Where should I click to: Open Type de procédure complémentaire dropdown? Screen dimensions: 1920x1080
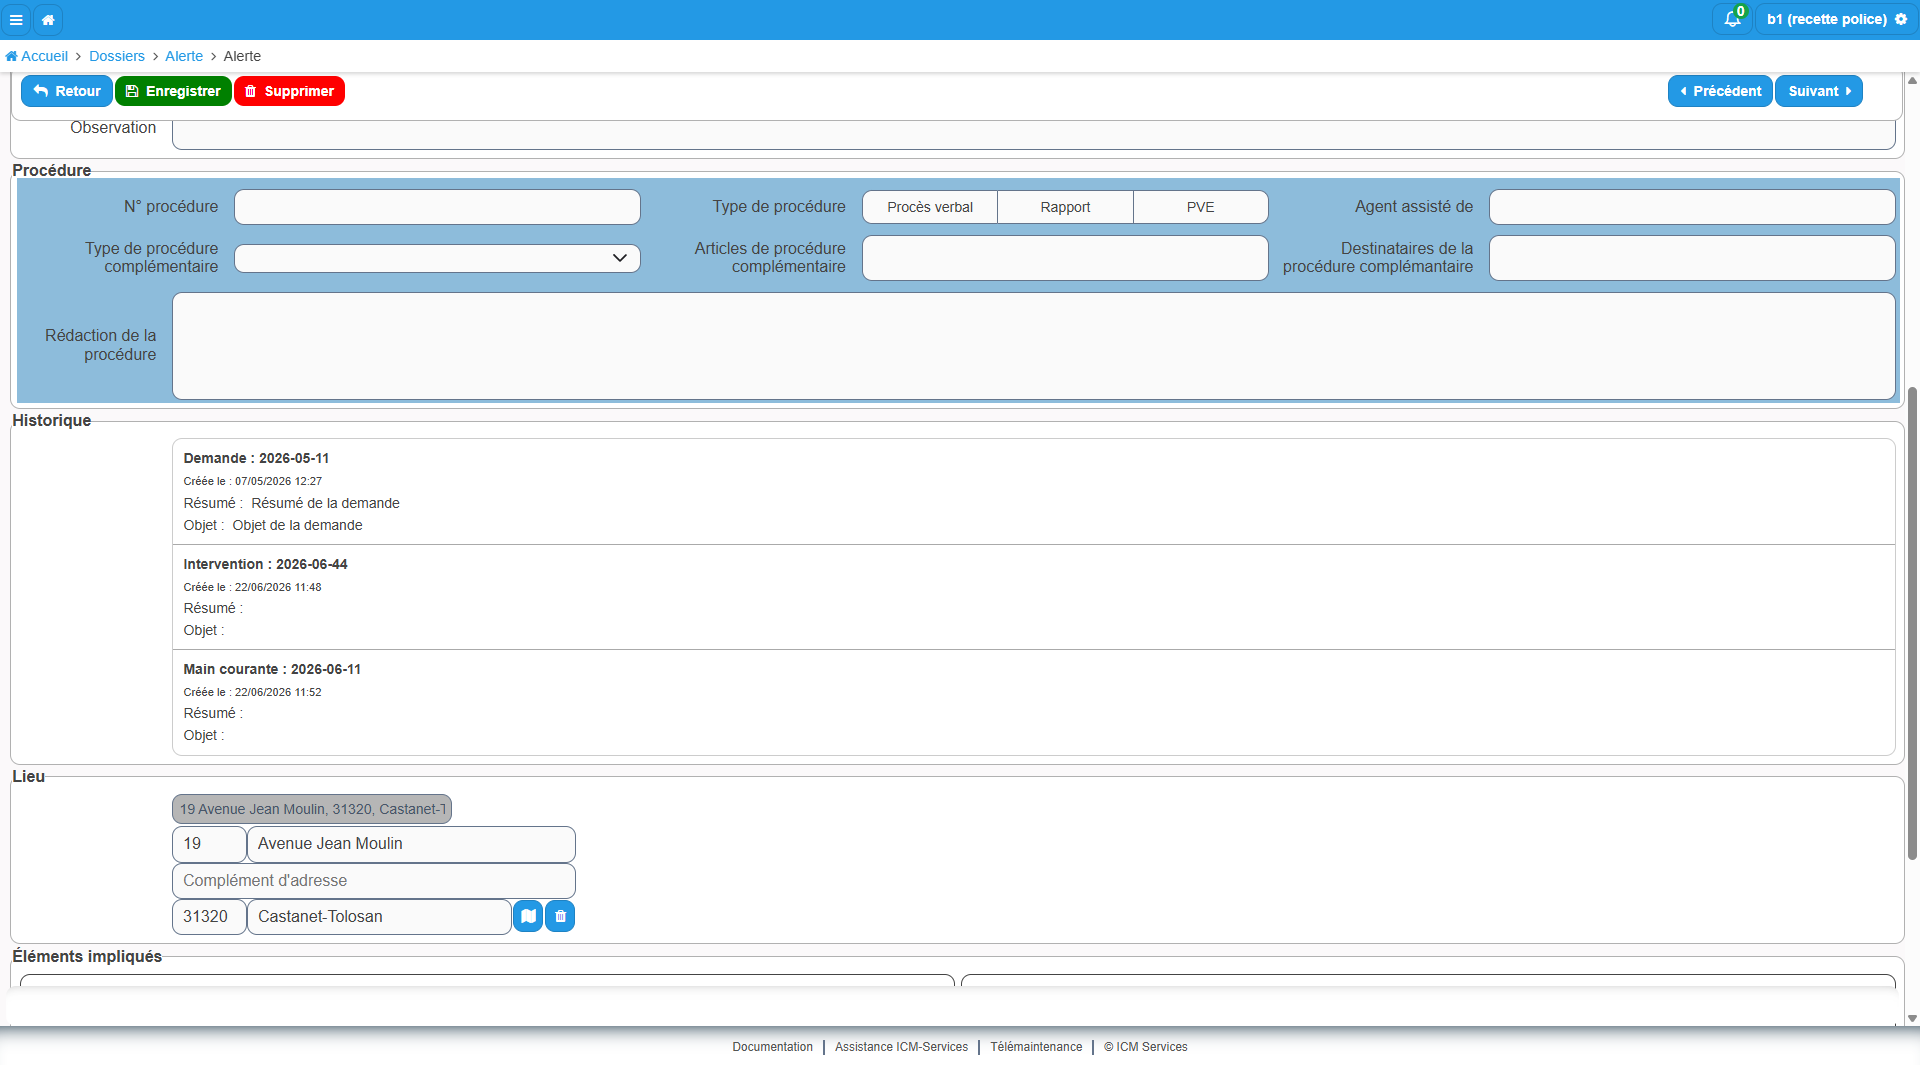[437, 258]
